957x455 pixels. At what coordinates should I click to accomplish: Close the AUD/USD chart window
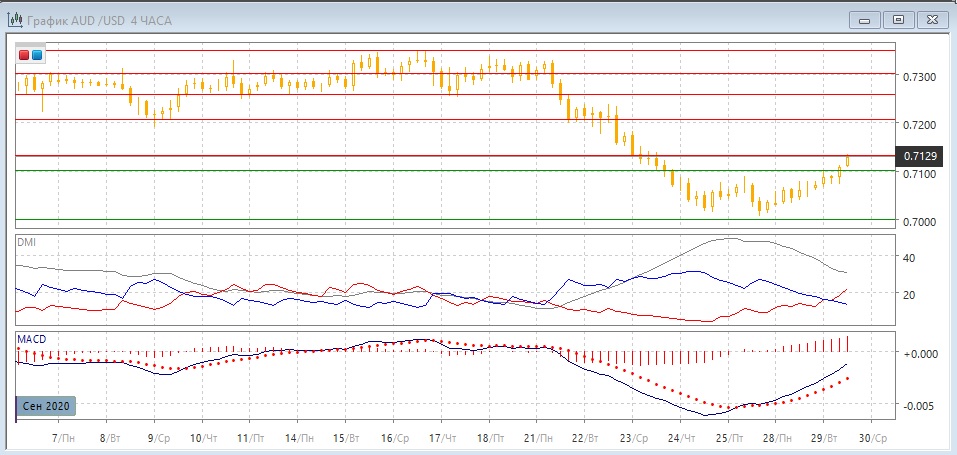930,19
